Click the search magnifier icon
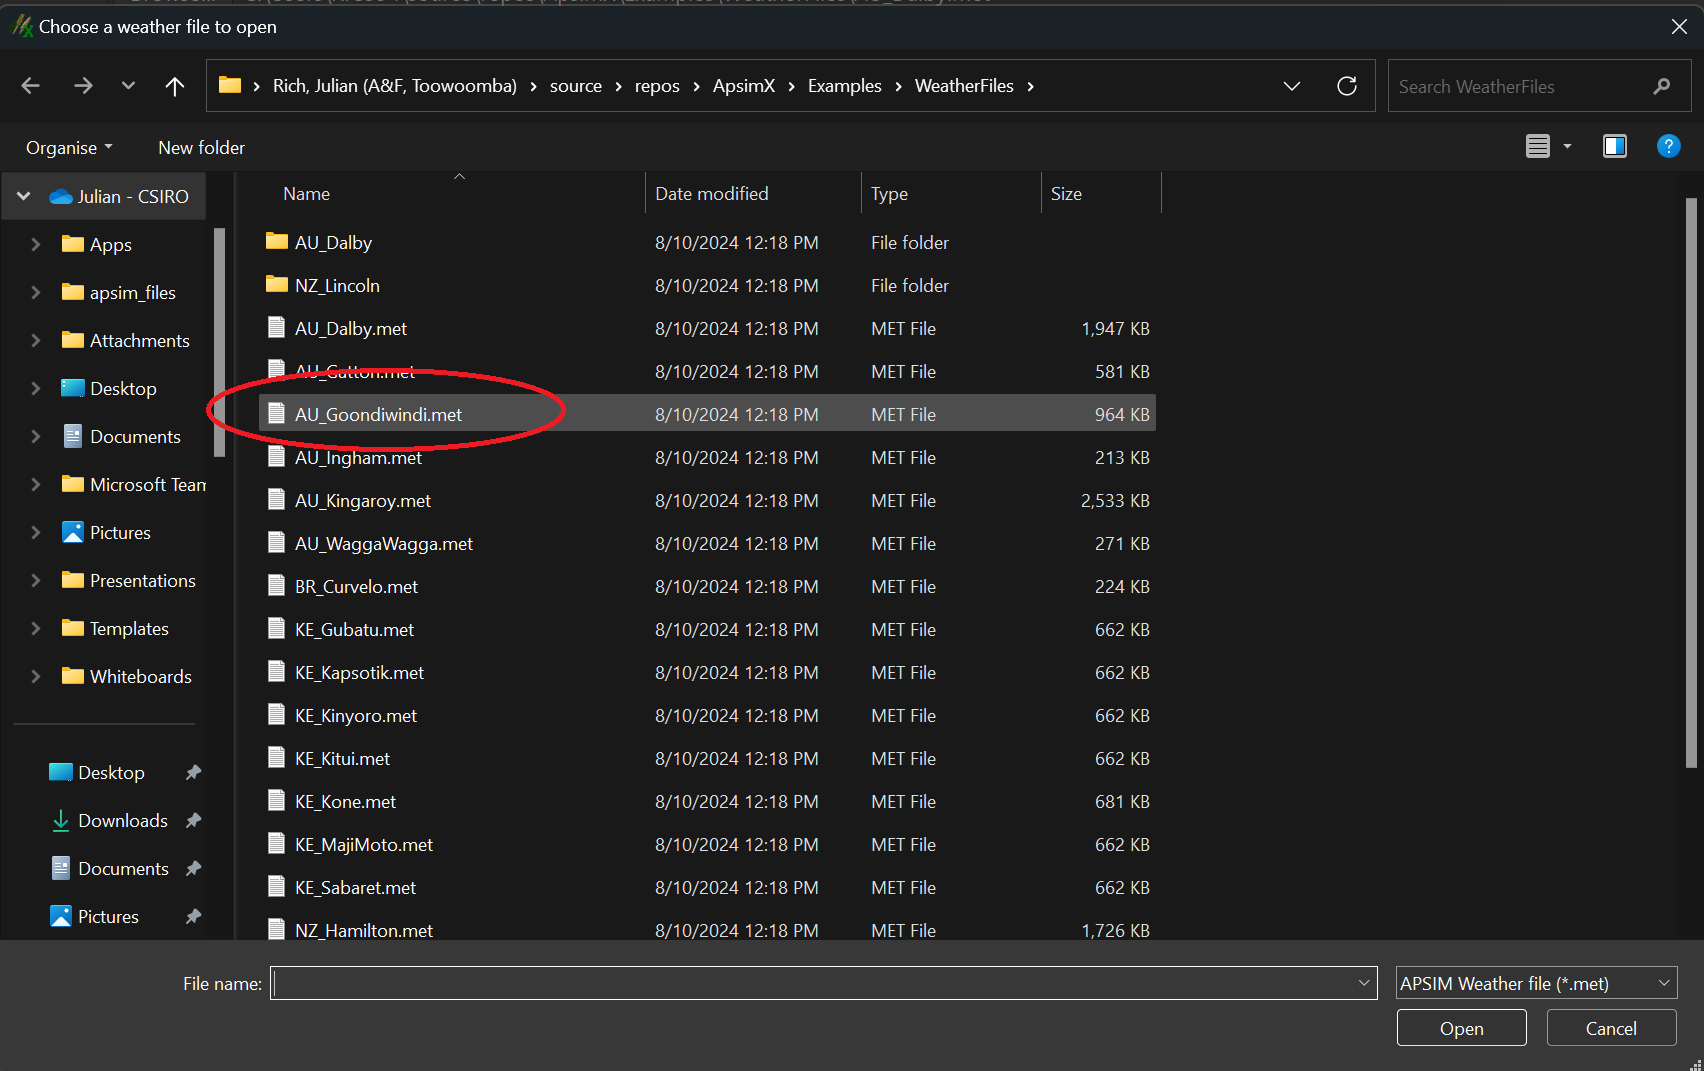 [1662, 87]
